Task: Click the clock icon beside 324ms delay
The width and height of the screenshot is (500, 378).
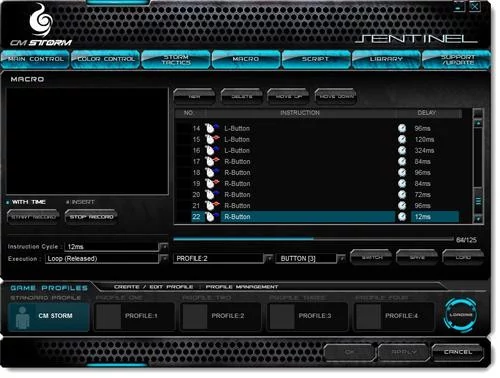Action: pyautogui.click(x=402, y=150)
